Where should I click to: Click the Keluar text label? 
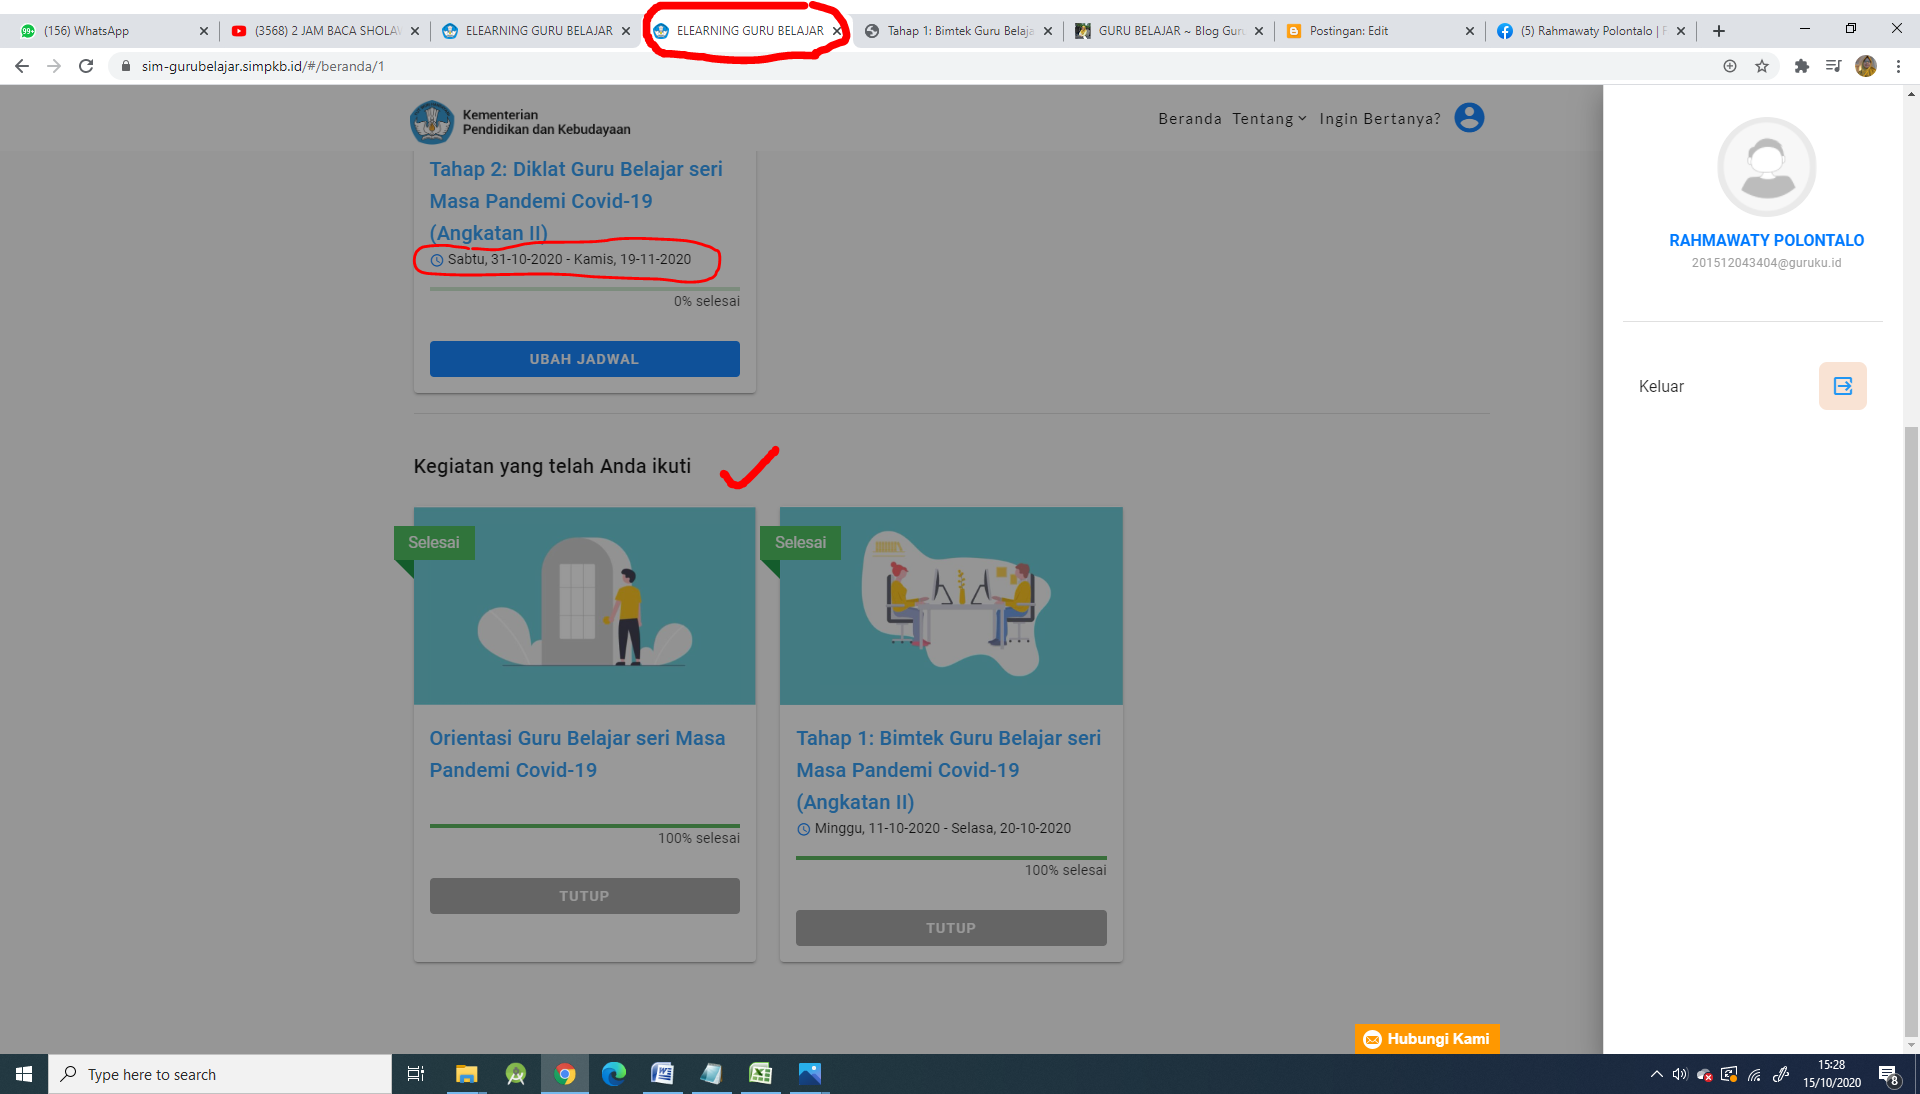pos(1661,387)
